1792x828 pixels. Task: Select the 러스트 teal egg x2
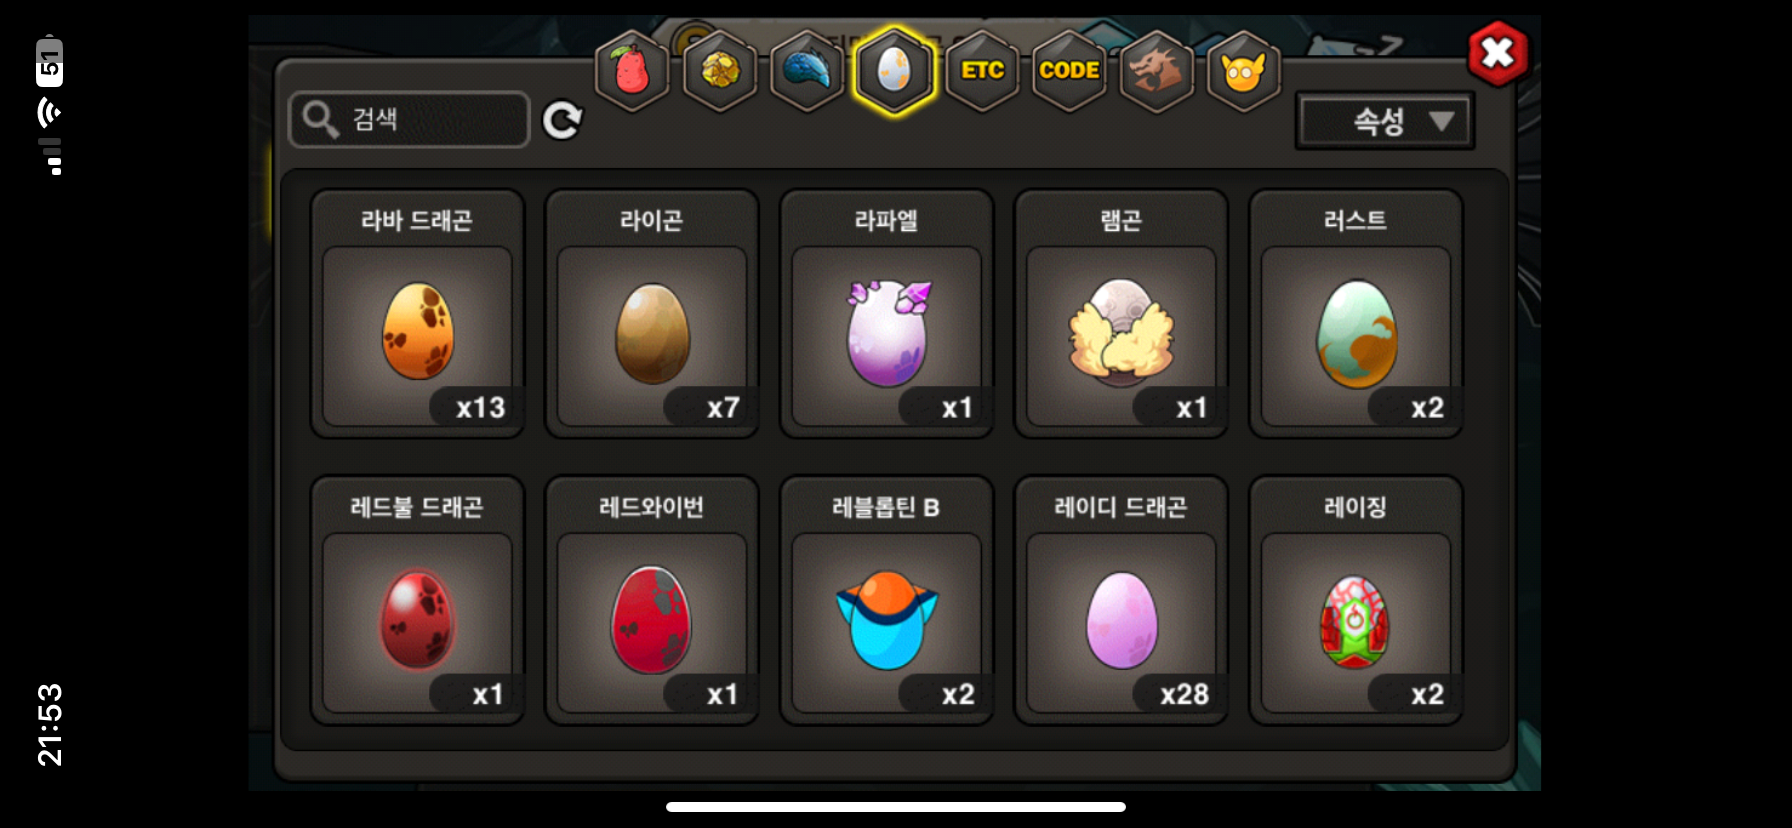click(x=1356, y=314)
